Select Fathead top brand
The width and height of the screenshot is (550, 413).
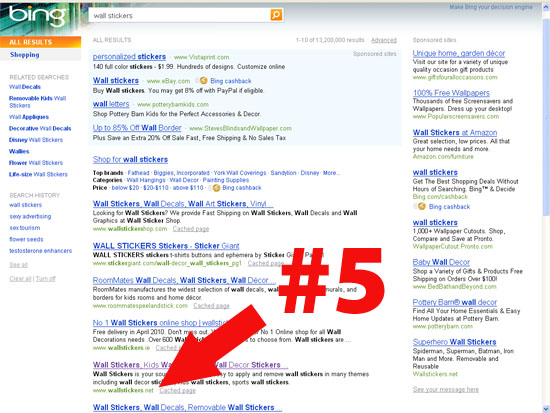pos(138,173)
